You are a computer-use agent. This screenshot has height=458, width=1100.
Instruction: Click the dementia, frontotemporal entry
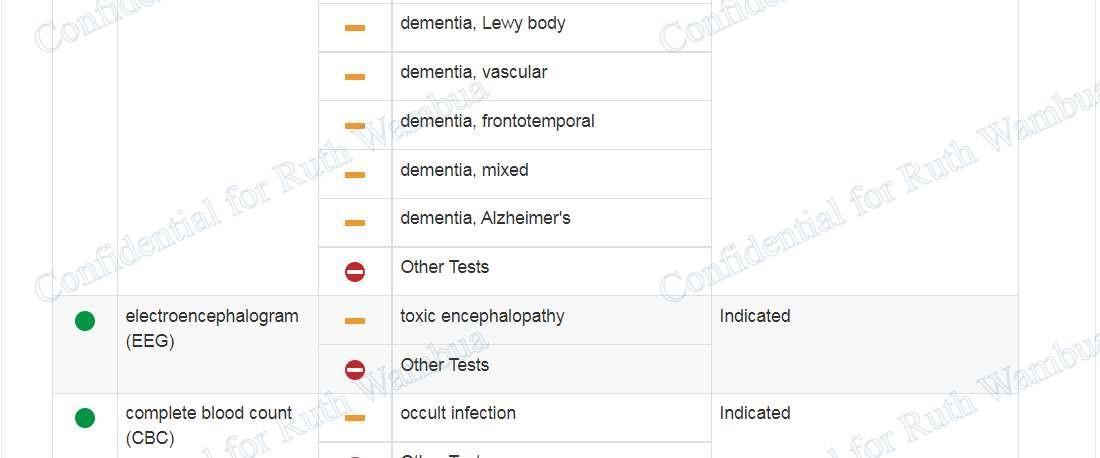pyautogui.click(x=497, y=121)
